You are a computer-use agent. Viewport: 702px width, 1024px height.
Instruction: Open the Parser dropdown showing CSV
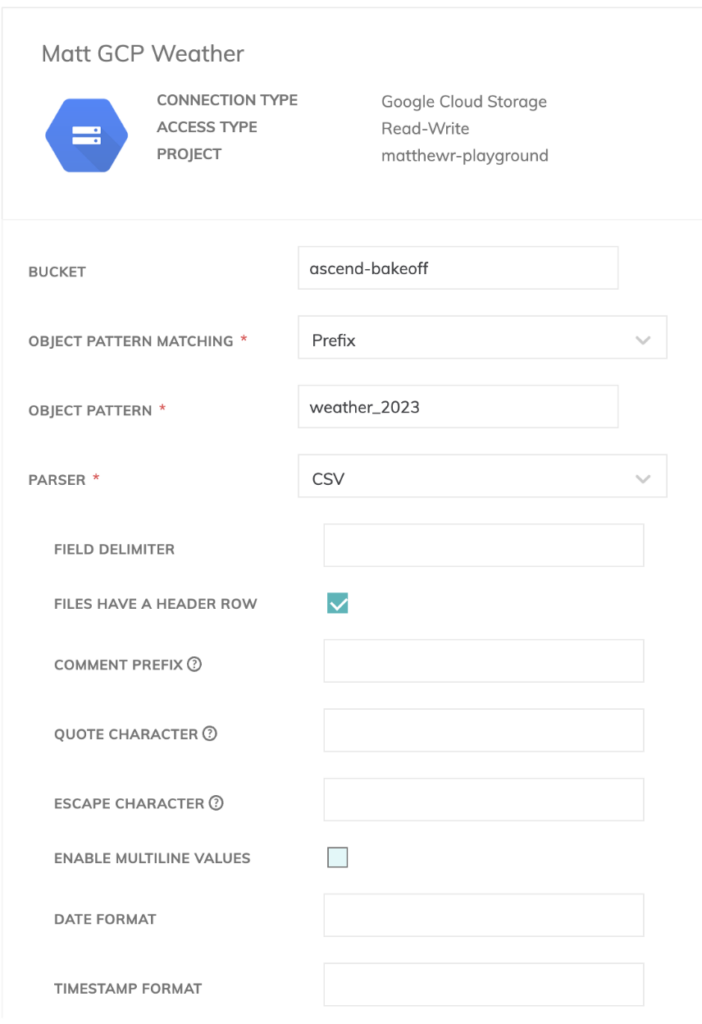[482, 479]
